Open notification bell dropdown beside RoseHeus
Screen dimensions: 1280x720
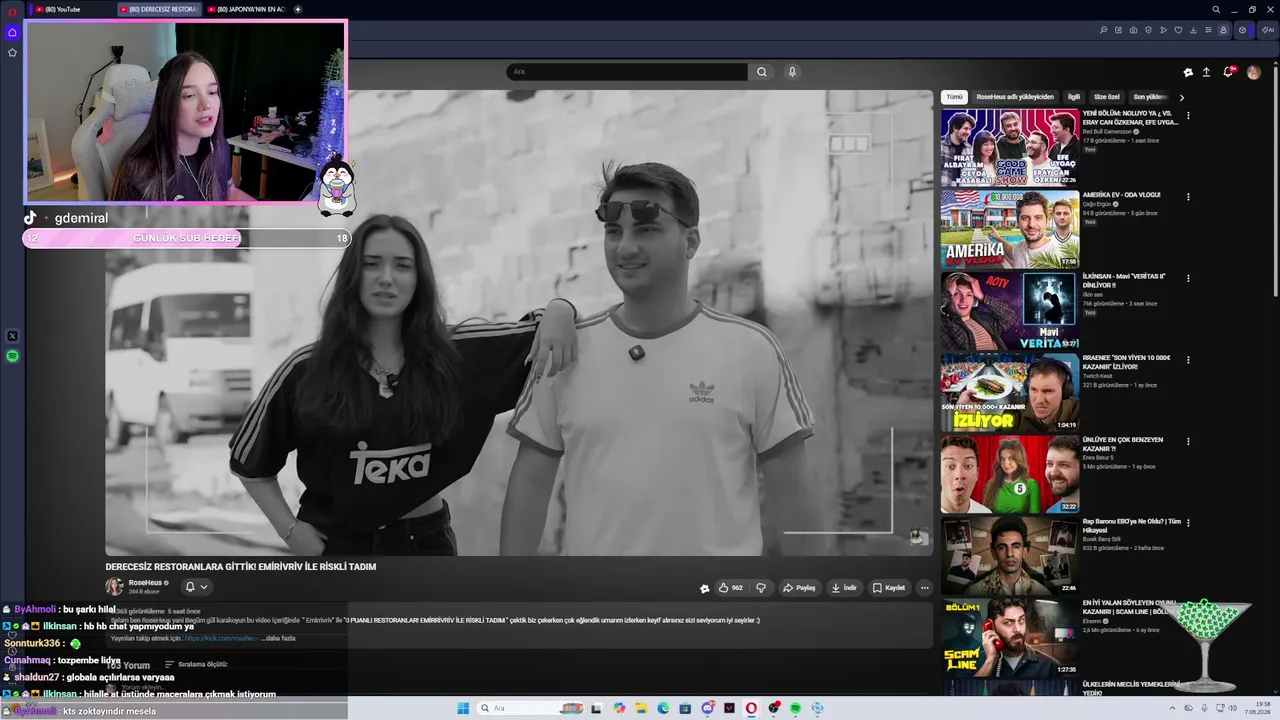click(x=195, y=587)
